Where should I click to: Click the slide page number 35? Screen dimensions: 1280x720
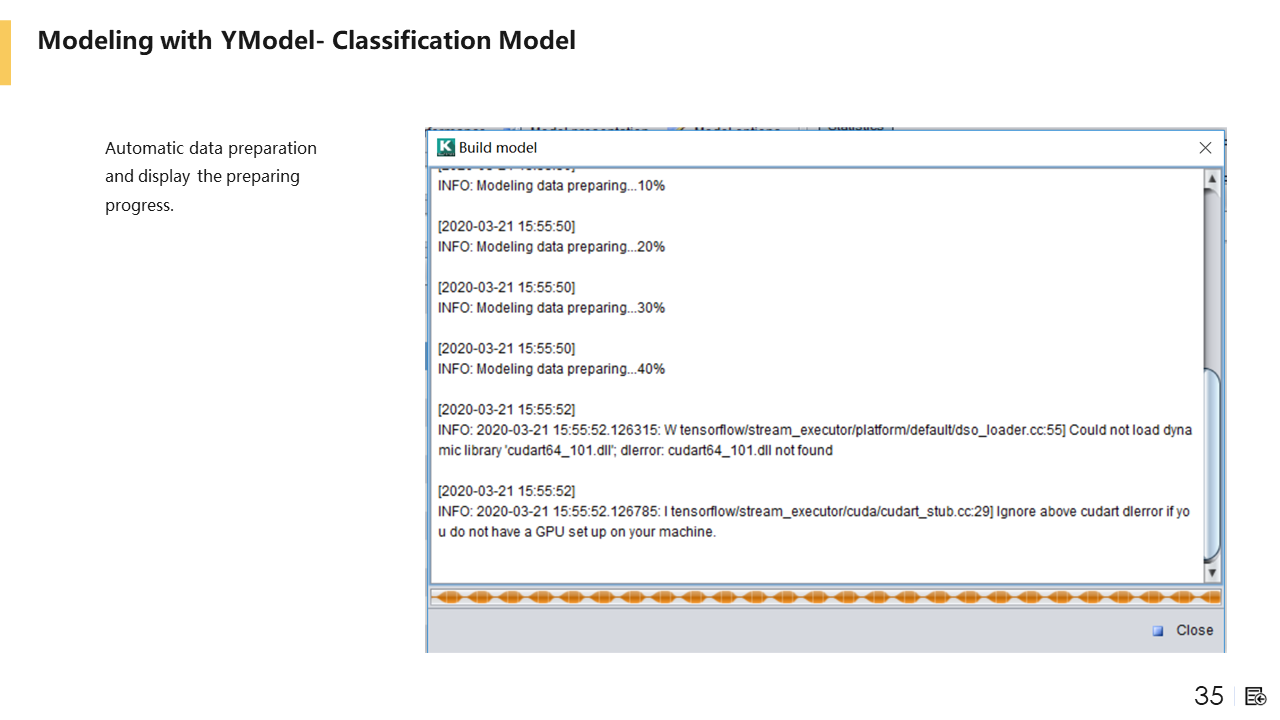click(x=1208, y=696)
